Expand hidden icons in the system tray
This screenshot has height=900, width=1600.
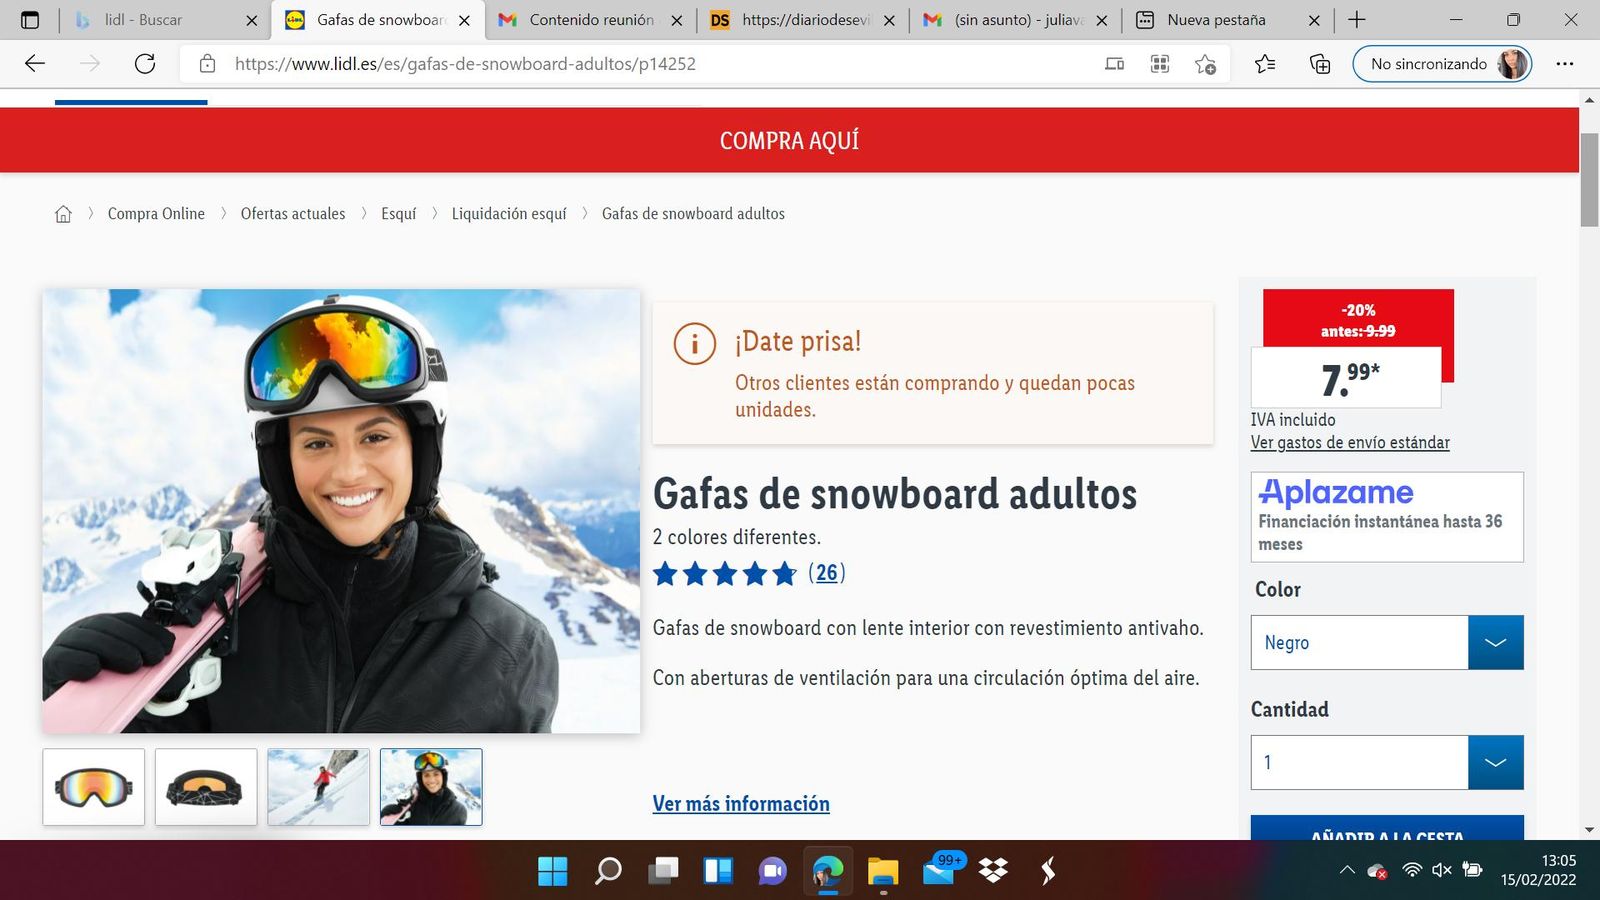[x=1347, y=869]
